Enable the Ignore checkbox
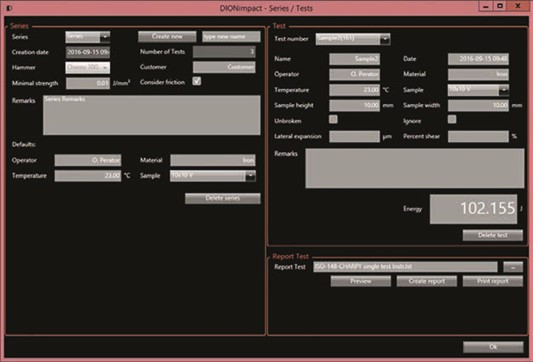 click(452, 119)
